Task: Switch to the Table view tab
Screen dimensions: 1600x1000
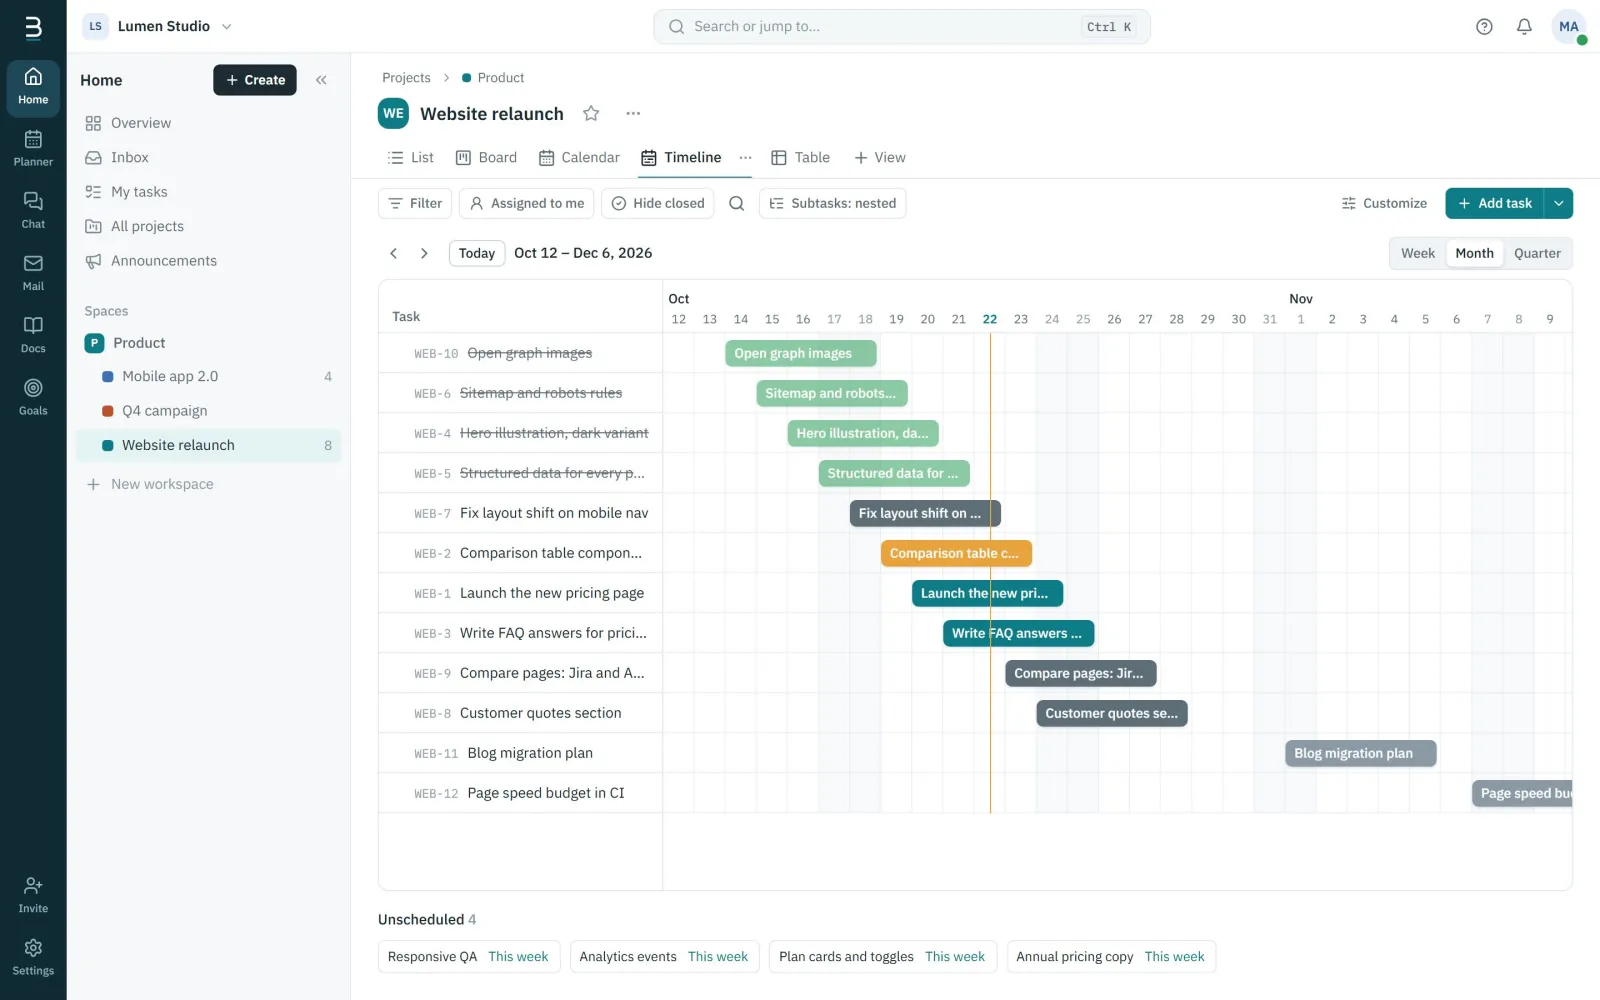Action: tap(800, 158)
